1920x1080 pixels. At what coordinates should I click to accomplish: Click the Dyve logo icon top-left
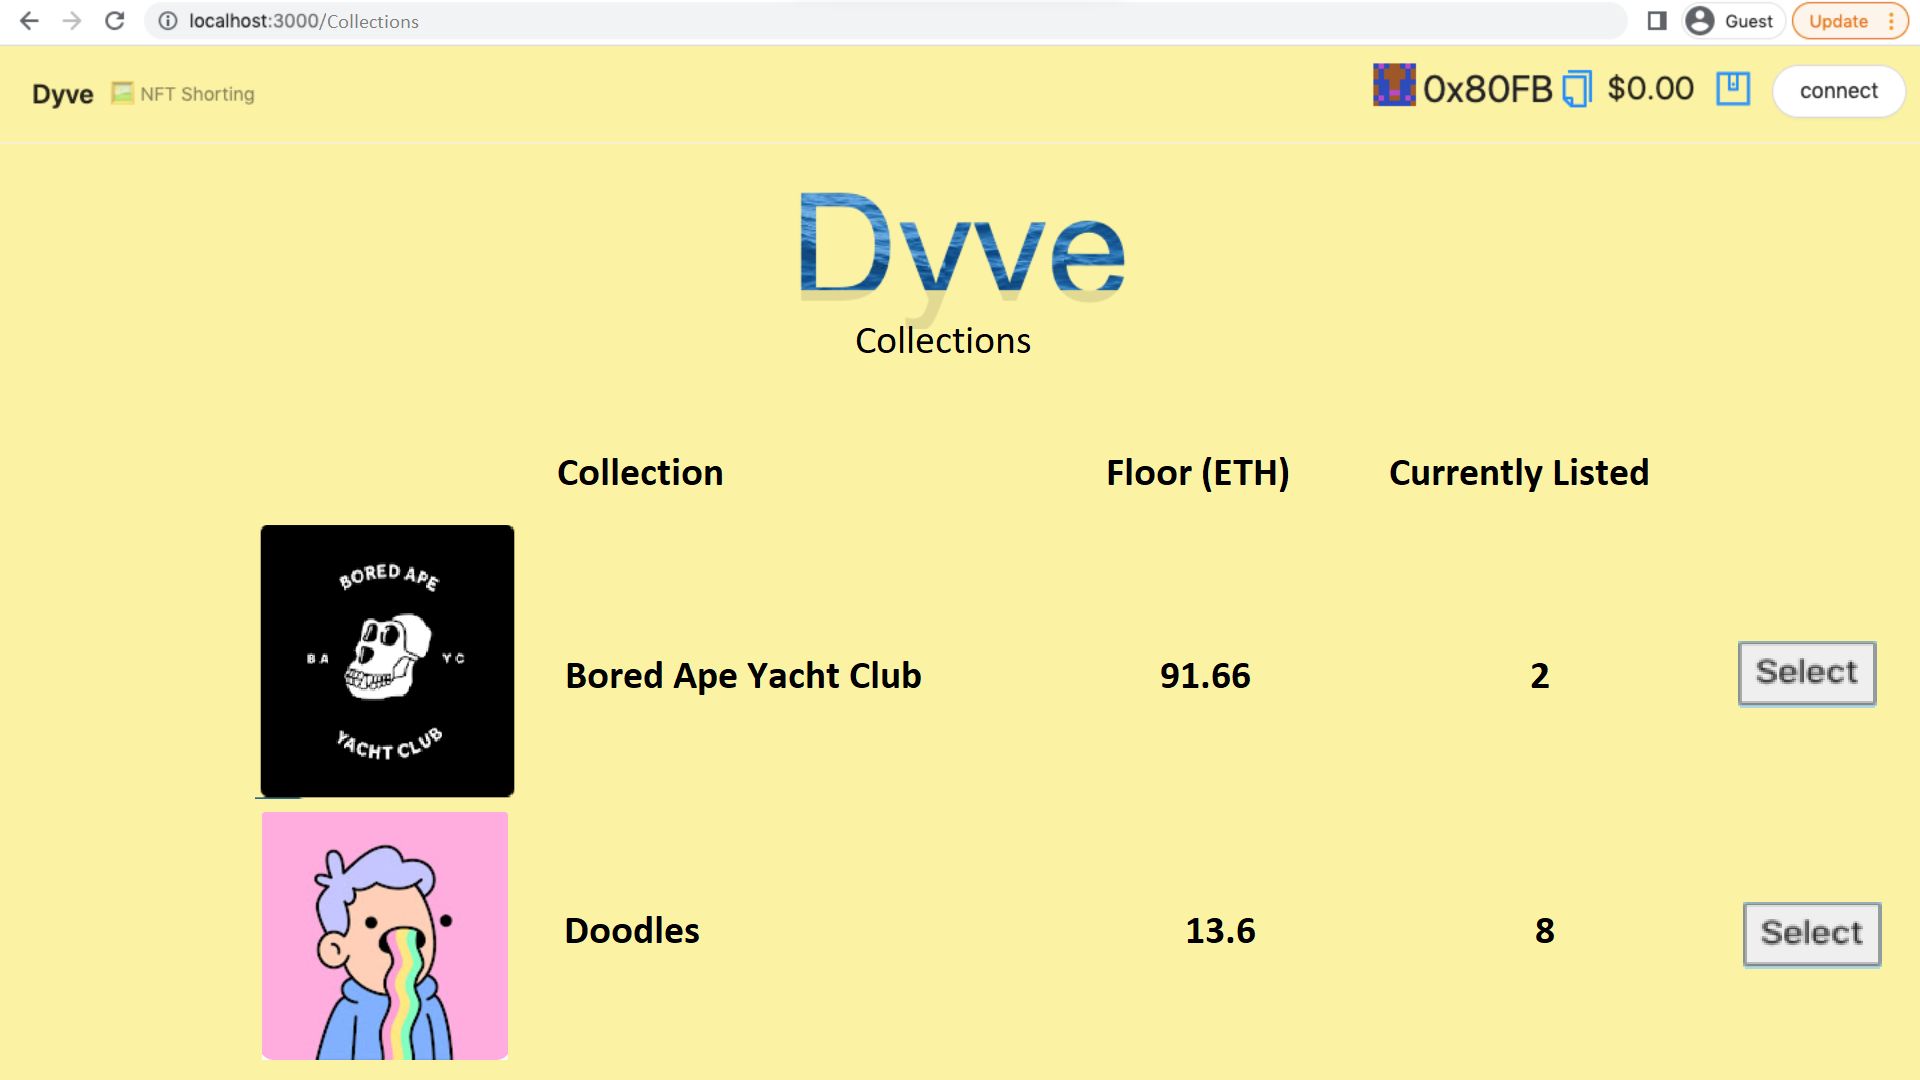click(x=61, y=92)
